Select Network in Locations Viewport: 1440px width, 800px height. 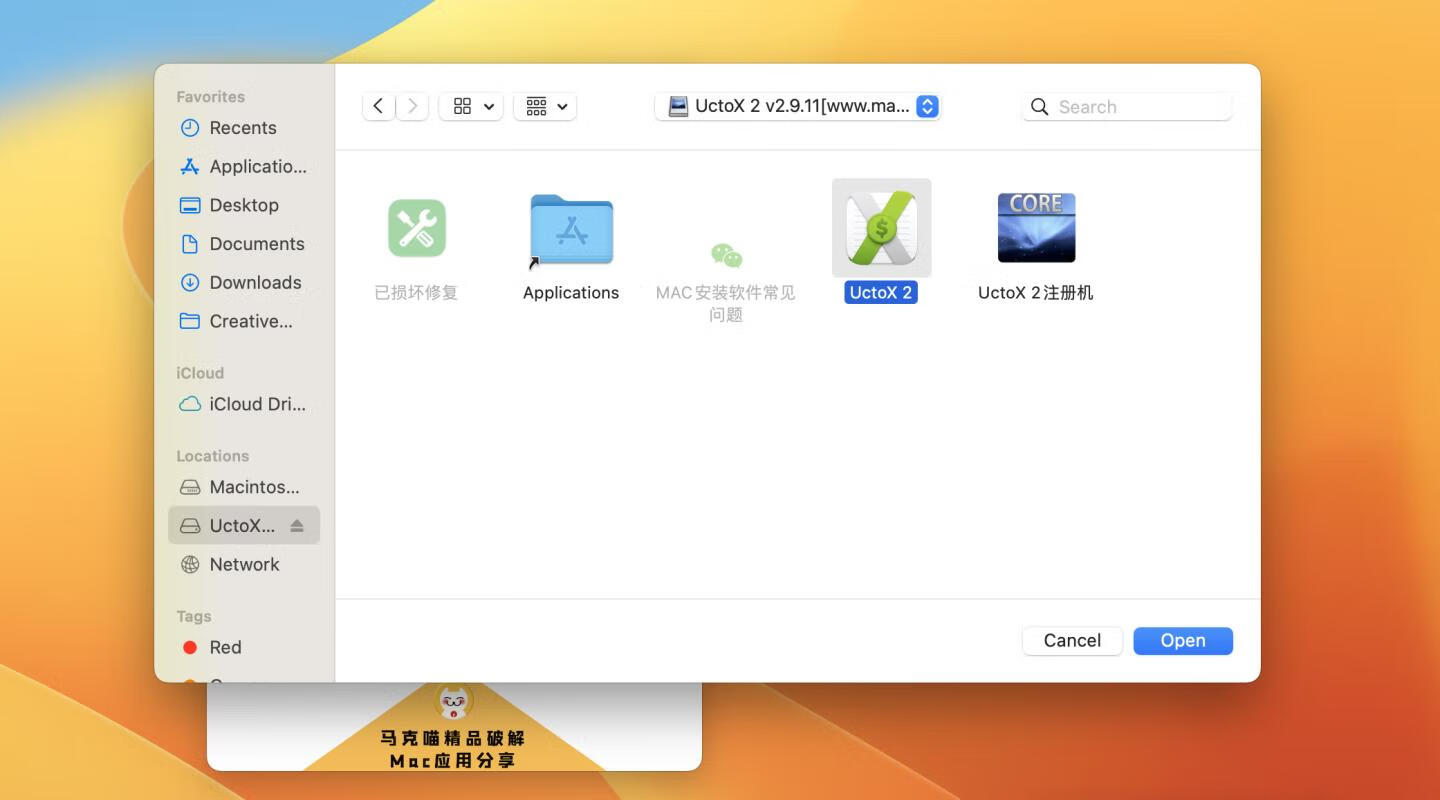(x=244, y=564)
